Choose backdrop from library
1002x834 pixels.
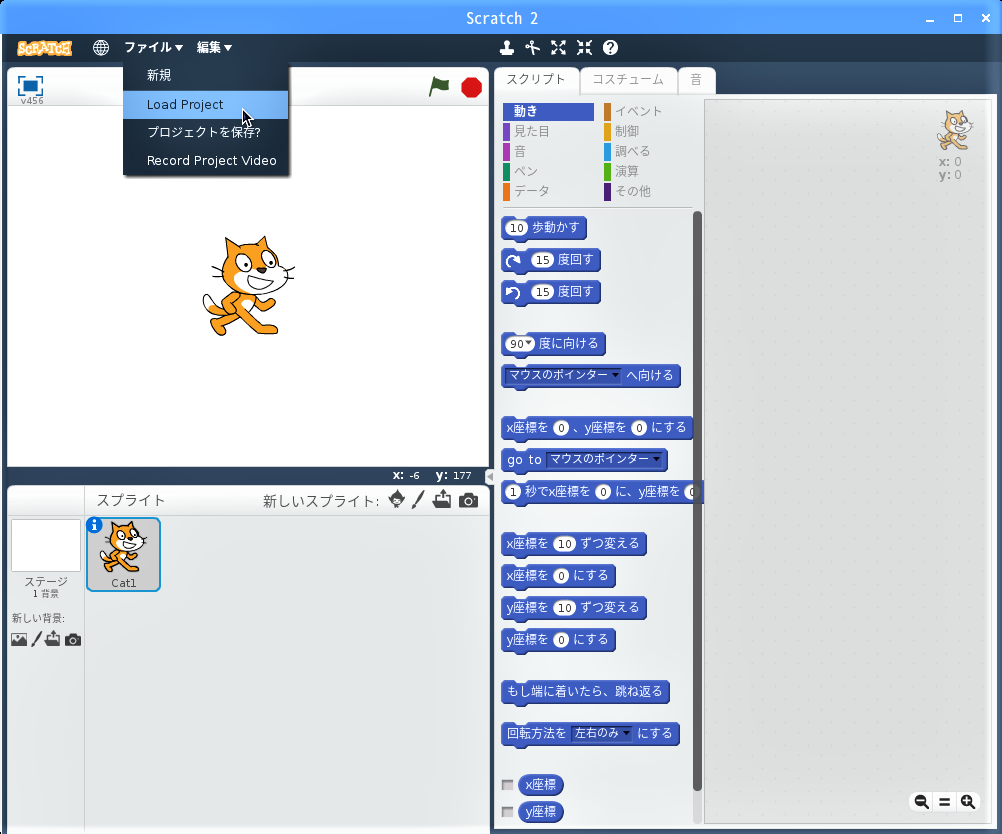click(19, 639)
